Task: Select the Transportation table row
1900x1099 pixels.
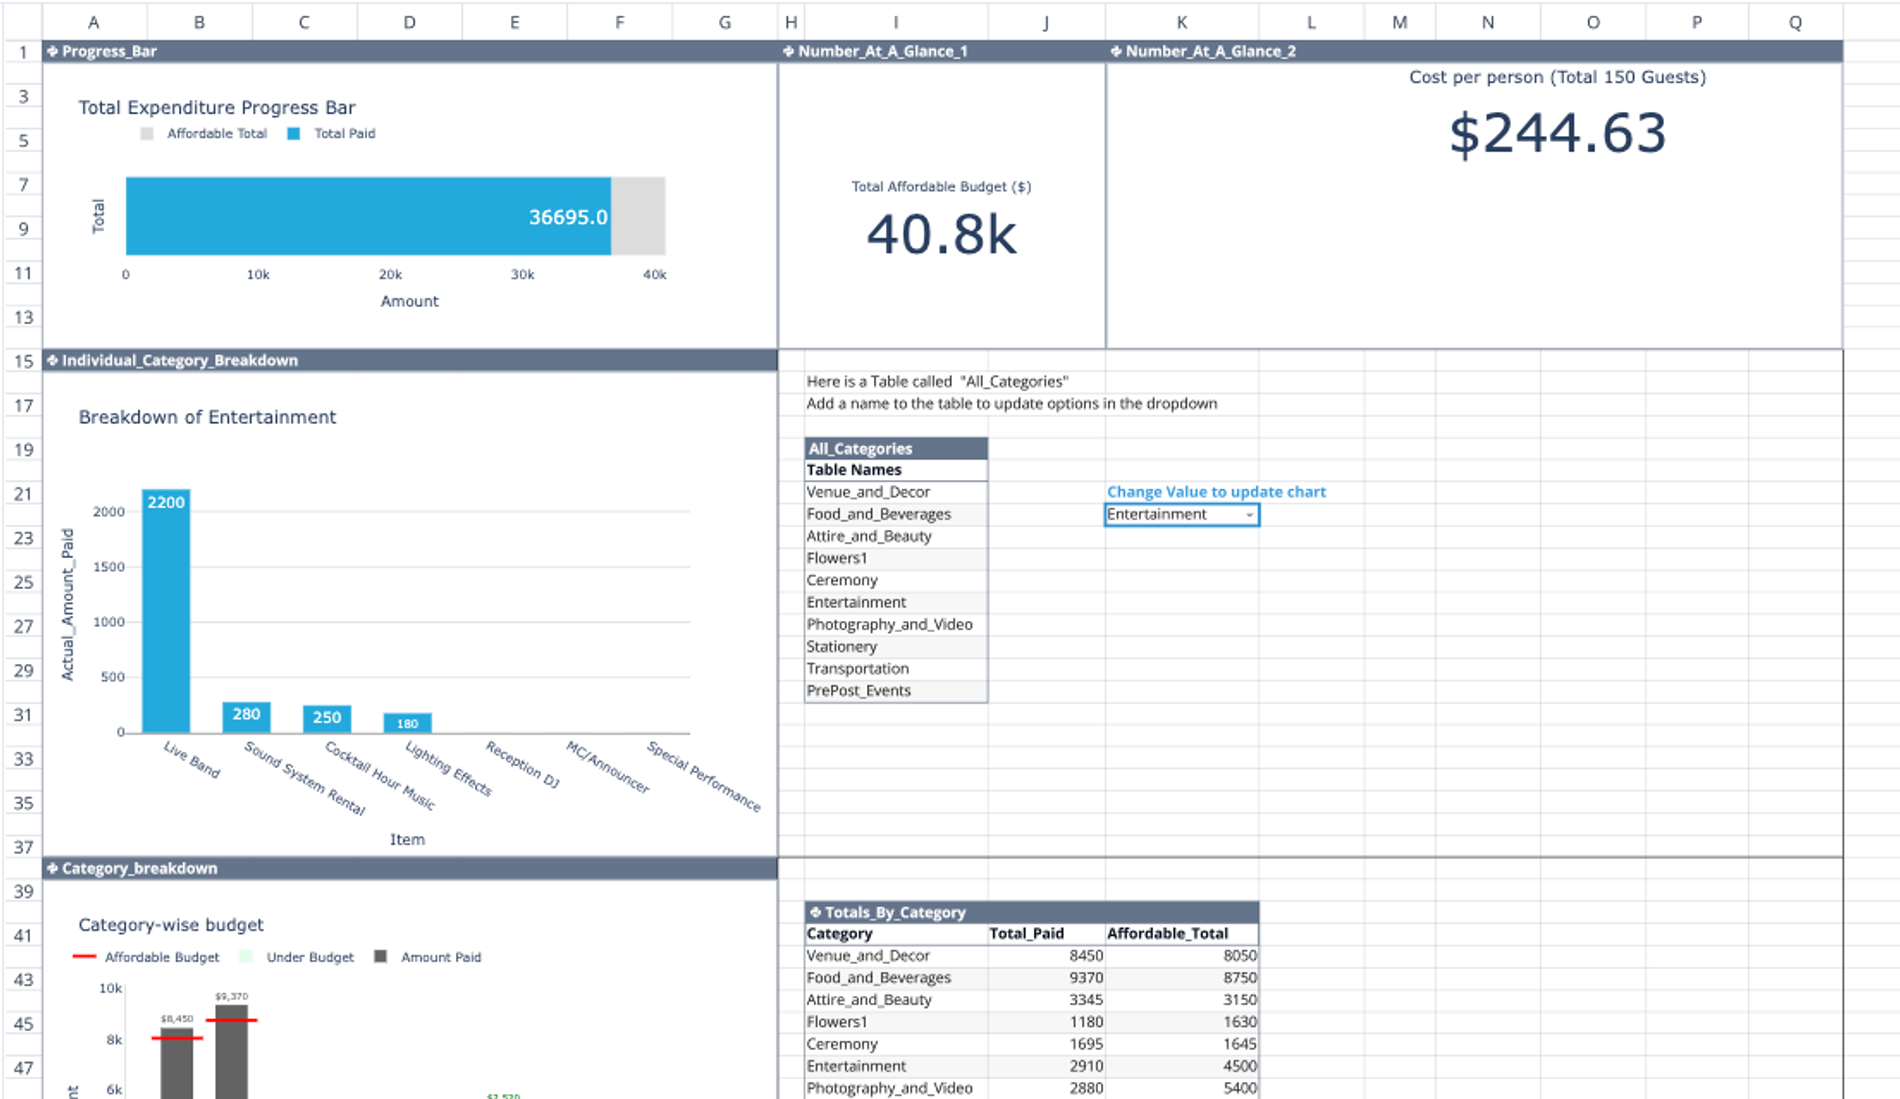Action: (x=896, y=668)
